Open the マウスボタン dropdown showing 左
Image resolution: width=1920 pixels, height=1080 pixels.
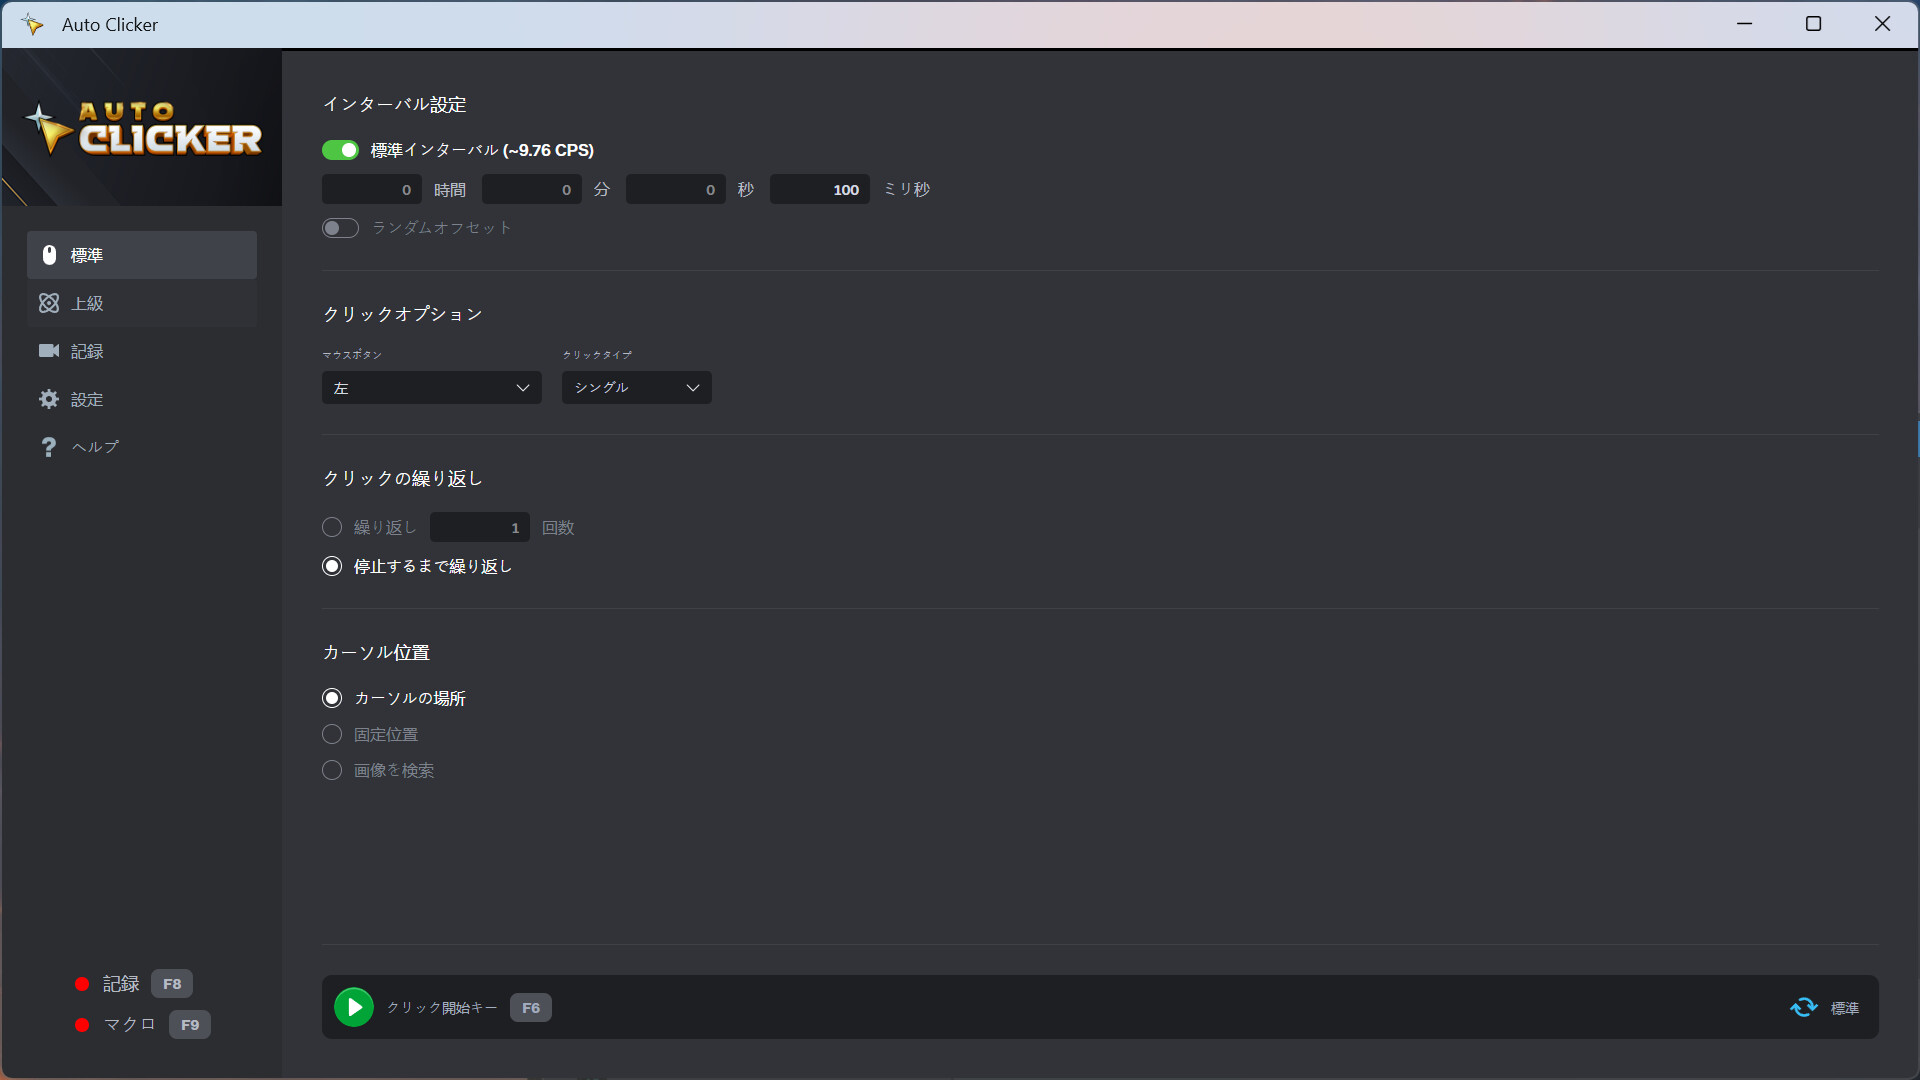click(431, 388)
